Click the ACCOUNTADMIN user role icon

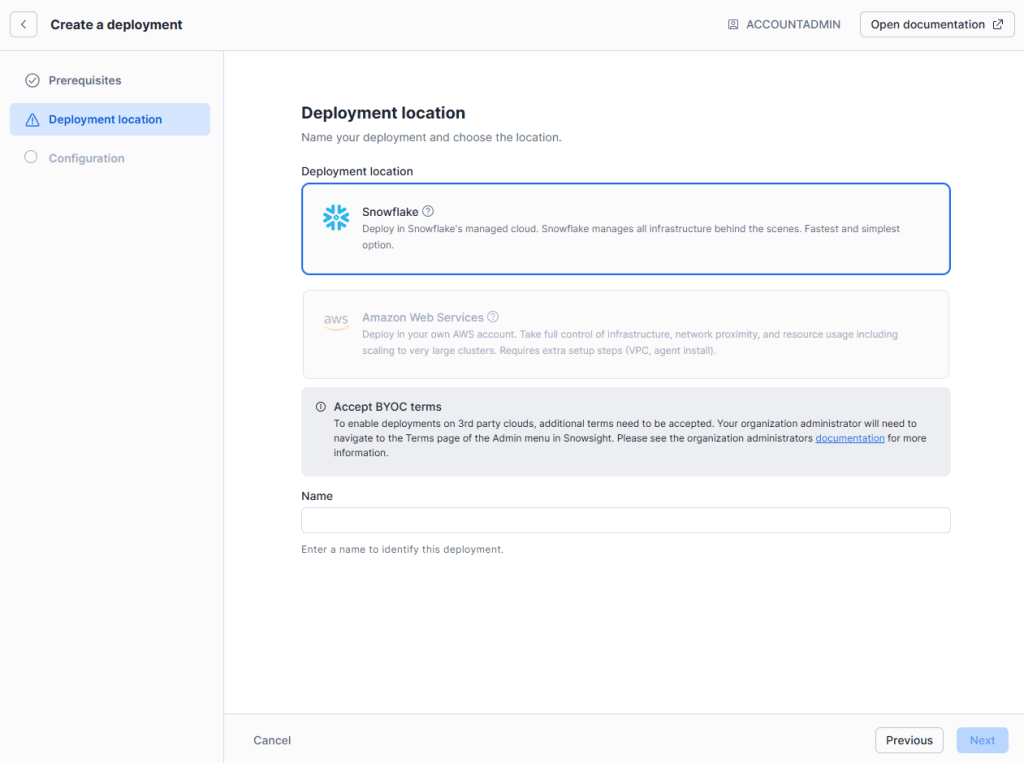click(733, 25)
